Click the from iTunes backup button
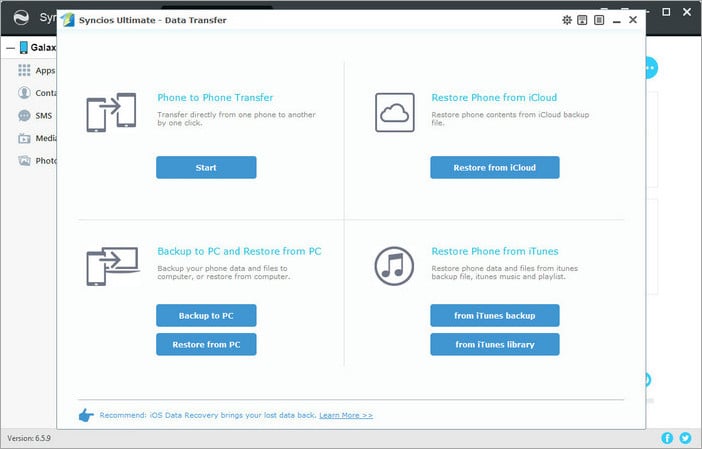Viewport: 702px width, 449px height. click(x=495, y=316)
